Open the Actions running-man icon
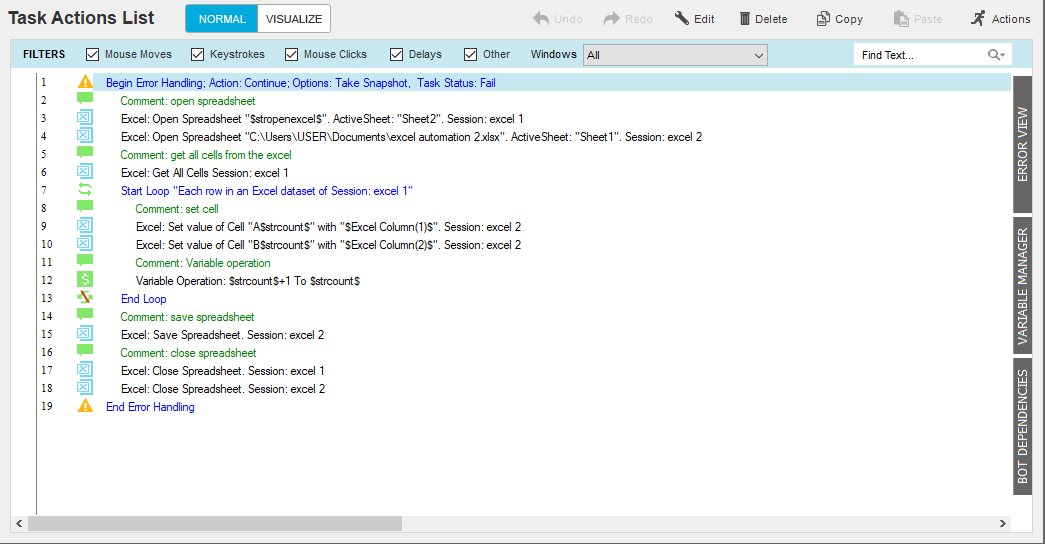 pos(978,19)
